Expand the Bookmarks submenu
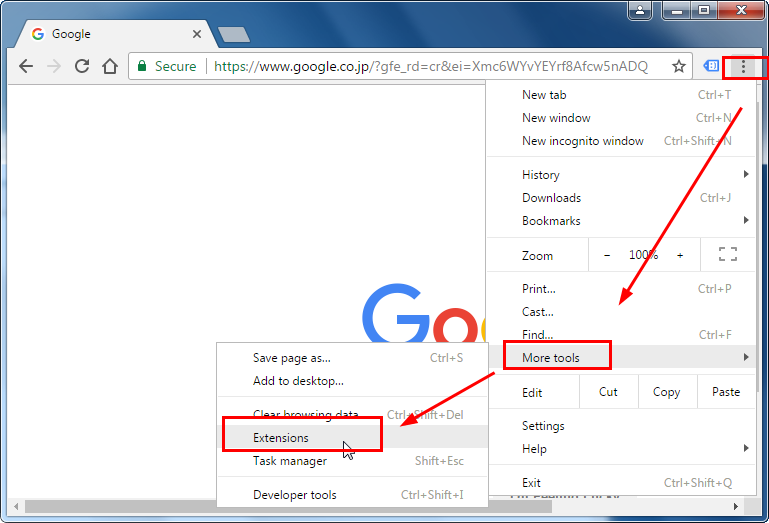This screenshot has height=523, width=769. pos(621,221)
